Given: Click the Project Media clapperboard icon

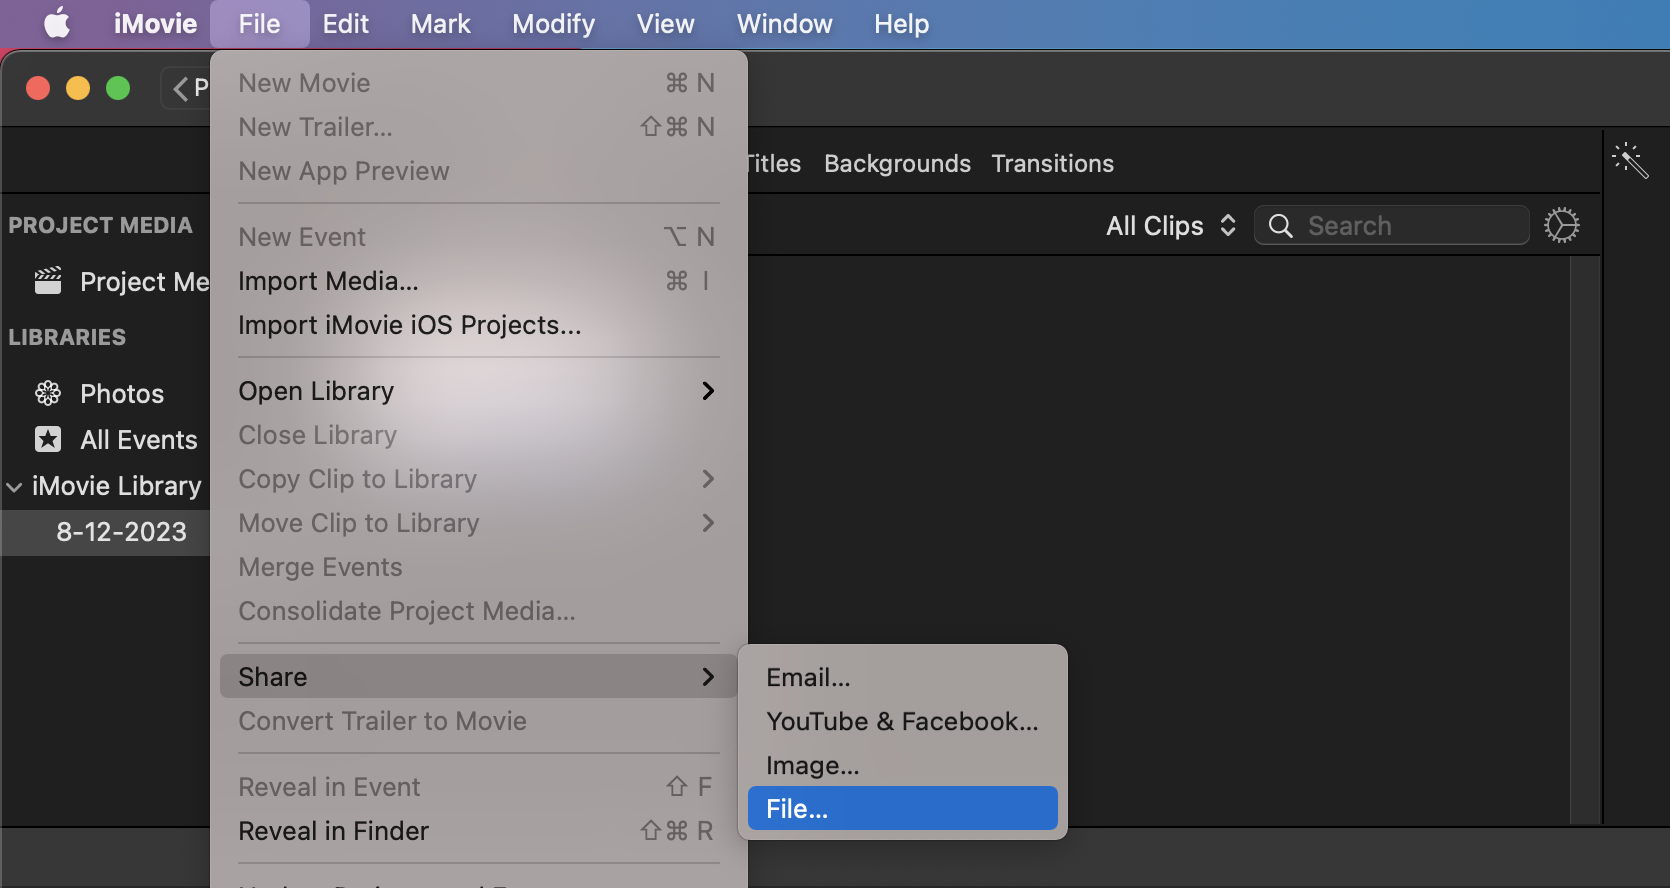Looking at the screenshot, I should [48, 281].
